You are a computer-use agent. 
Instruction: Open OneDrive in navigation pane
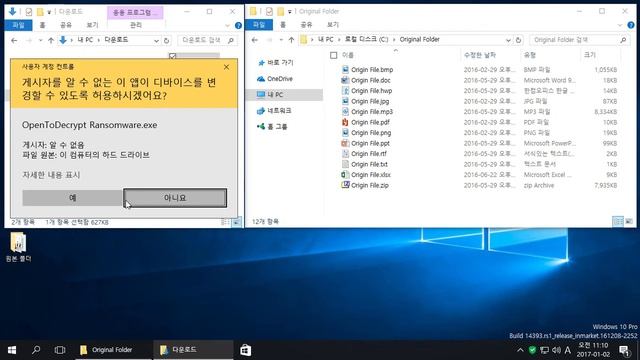(275, 78)
